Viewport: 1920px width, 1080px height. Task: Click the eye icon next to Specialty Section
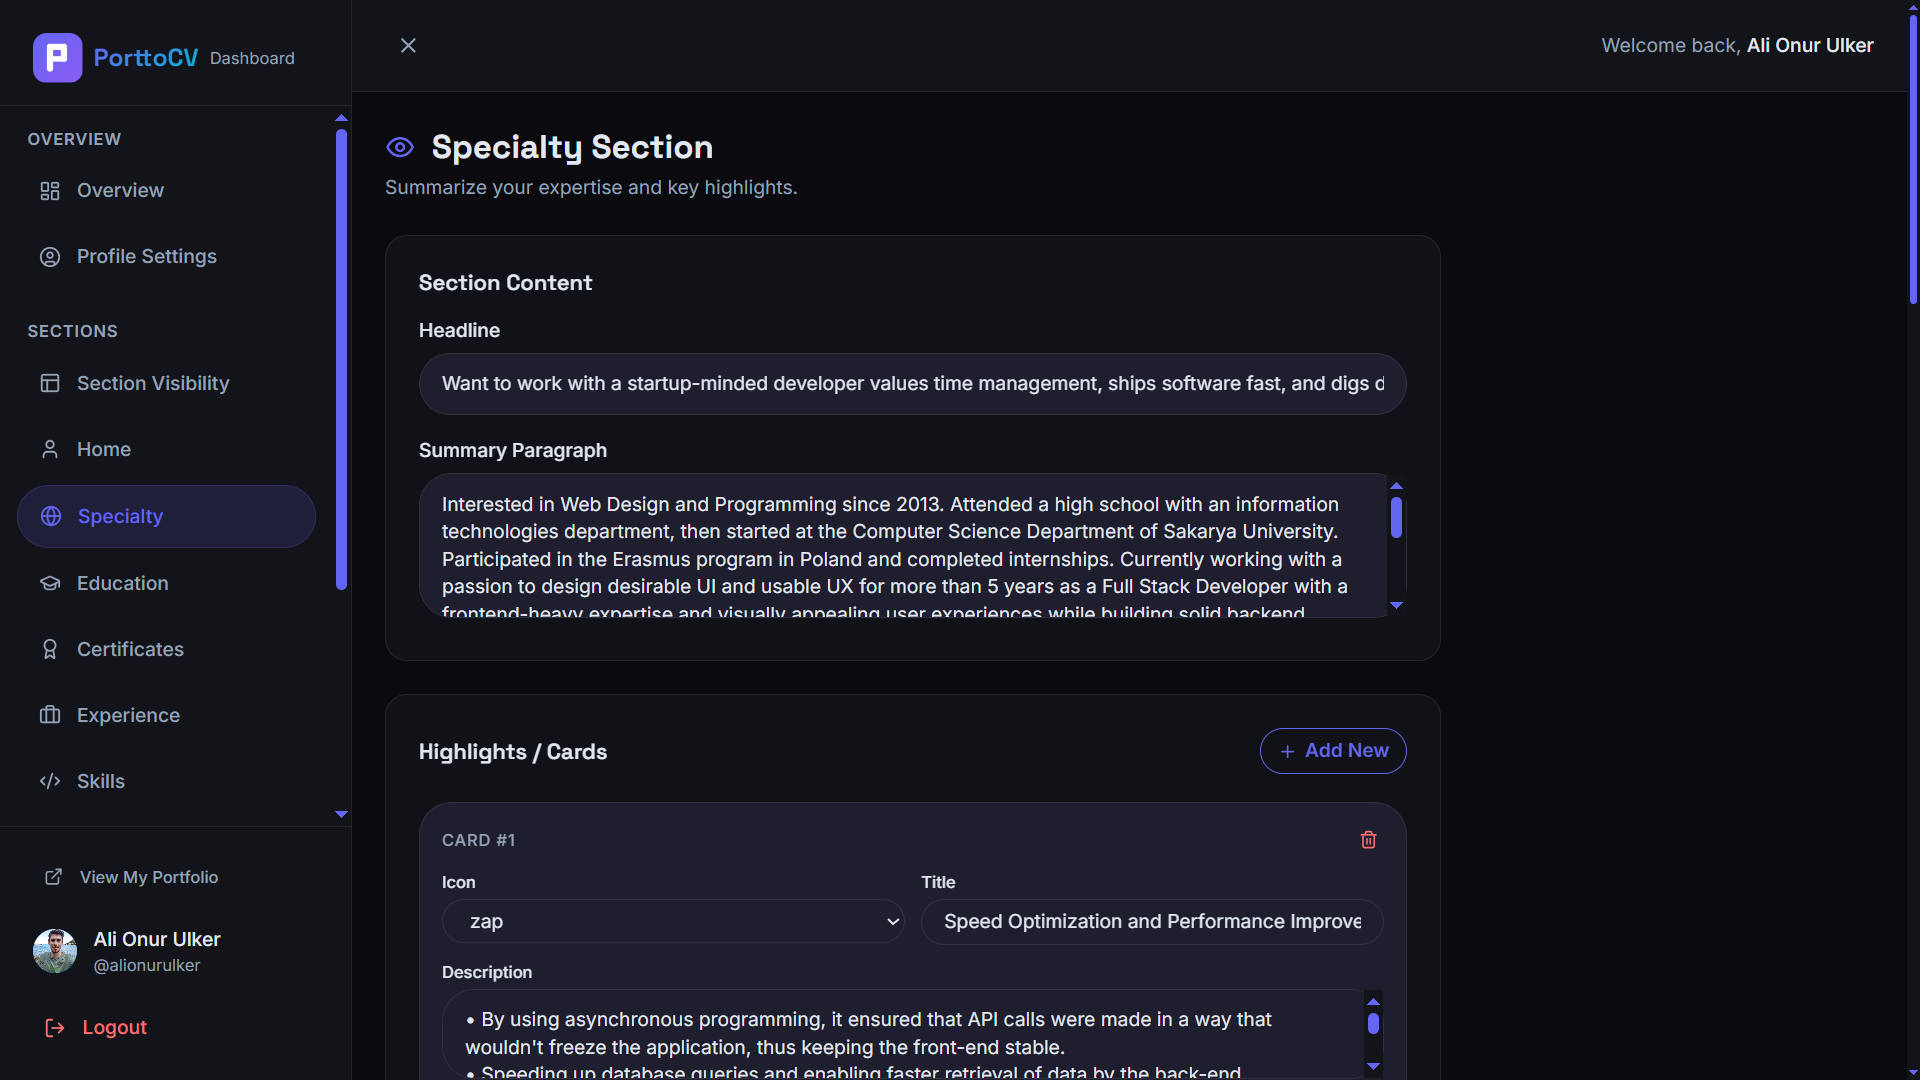point(400,148)
